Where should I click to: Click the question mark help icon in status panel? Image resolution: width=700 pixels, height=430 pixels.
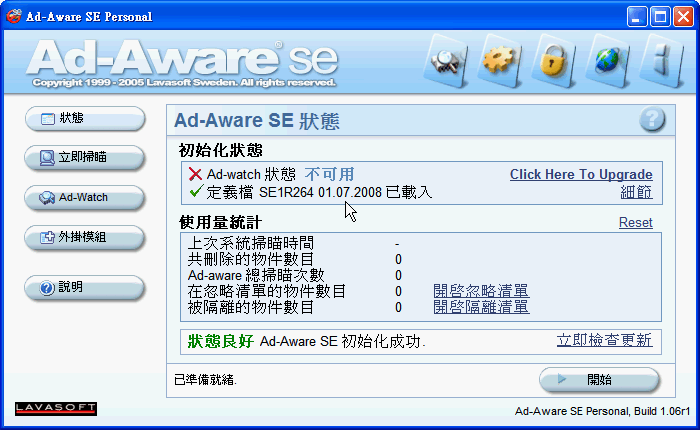[652, 119]
